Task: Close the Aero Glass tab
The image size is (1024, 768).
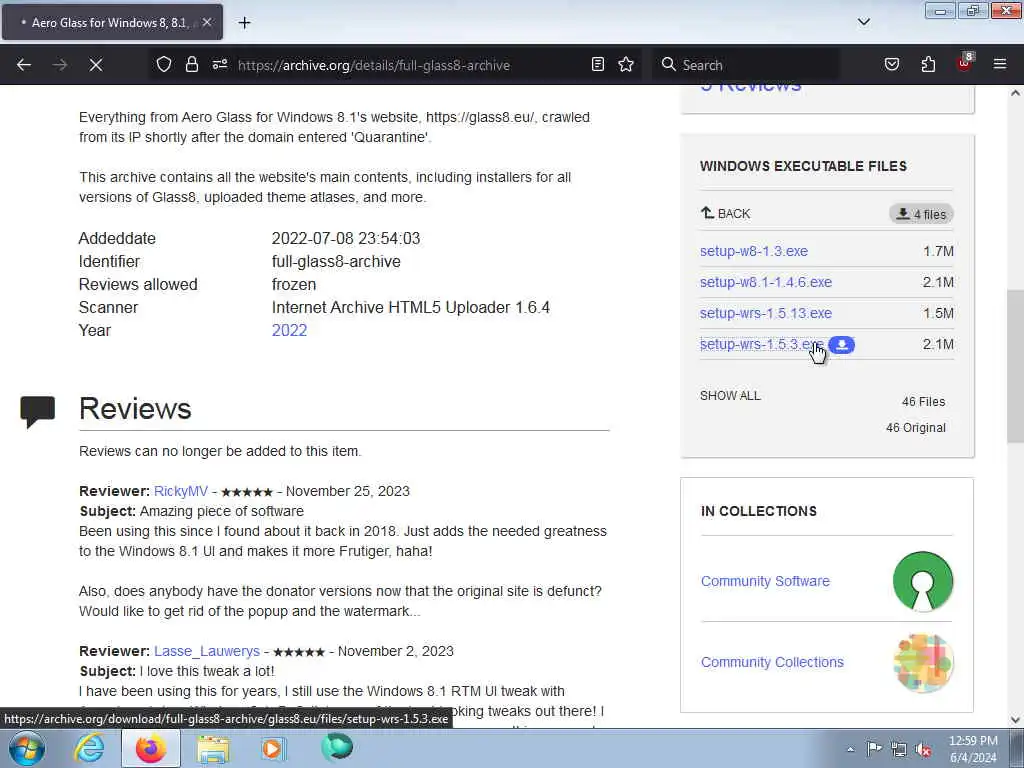Action: [x=206, y=22]
